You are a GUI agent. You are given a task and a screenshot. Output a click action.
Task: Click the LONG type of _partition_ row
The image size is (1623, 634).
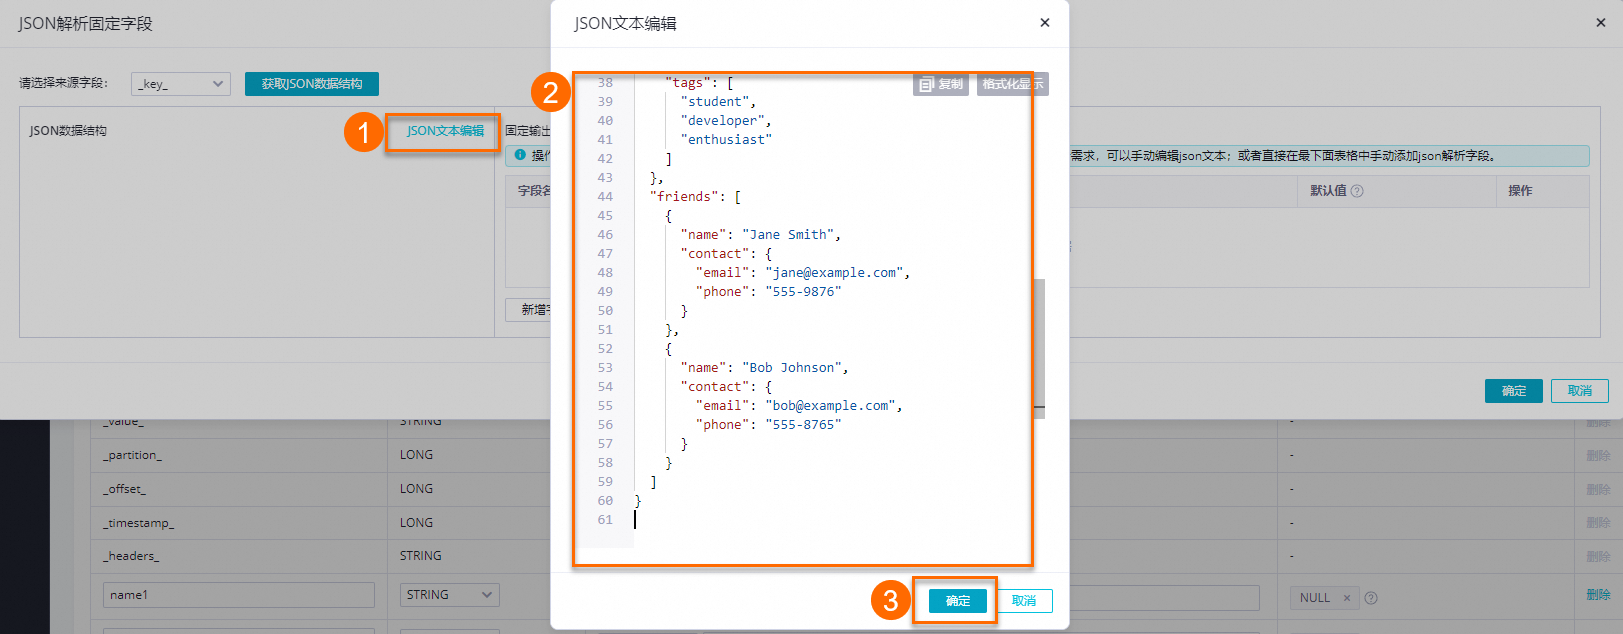[x=416, y=455]
